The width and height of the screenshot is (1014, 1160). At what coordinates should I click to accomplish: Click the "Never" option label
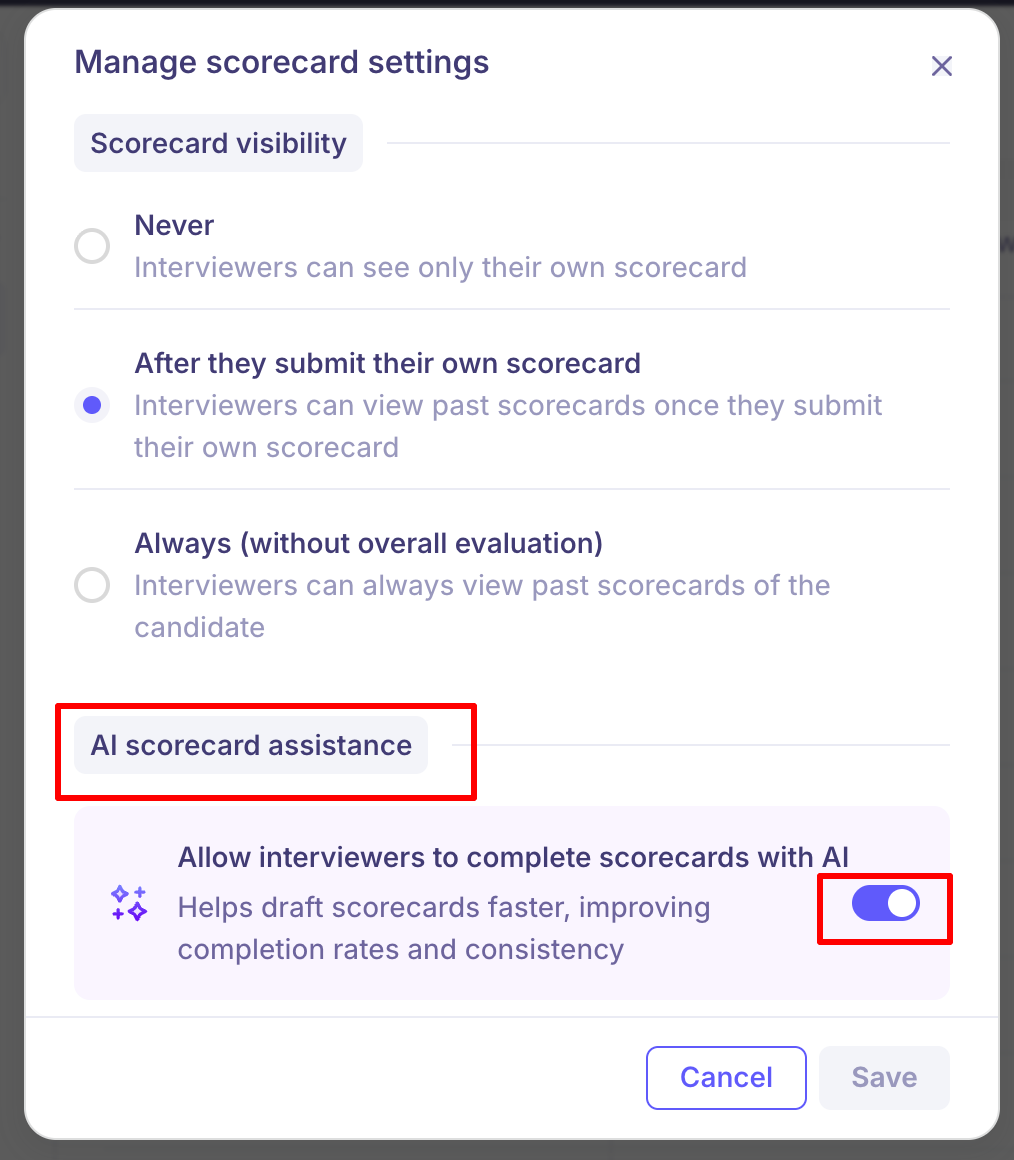point(174,225)
